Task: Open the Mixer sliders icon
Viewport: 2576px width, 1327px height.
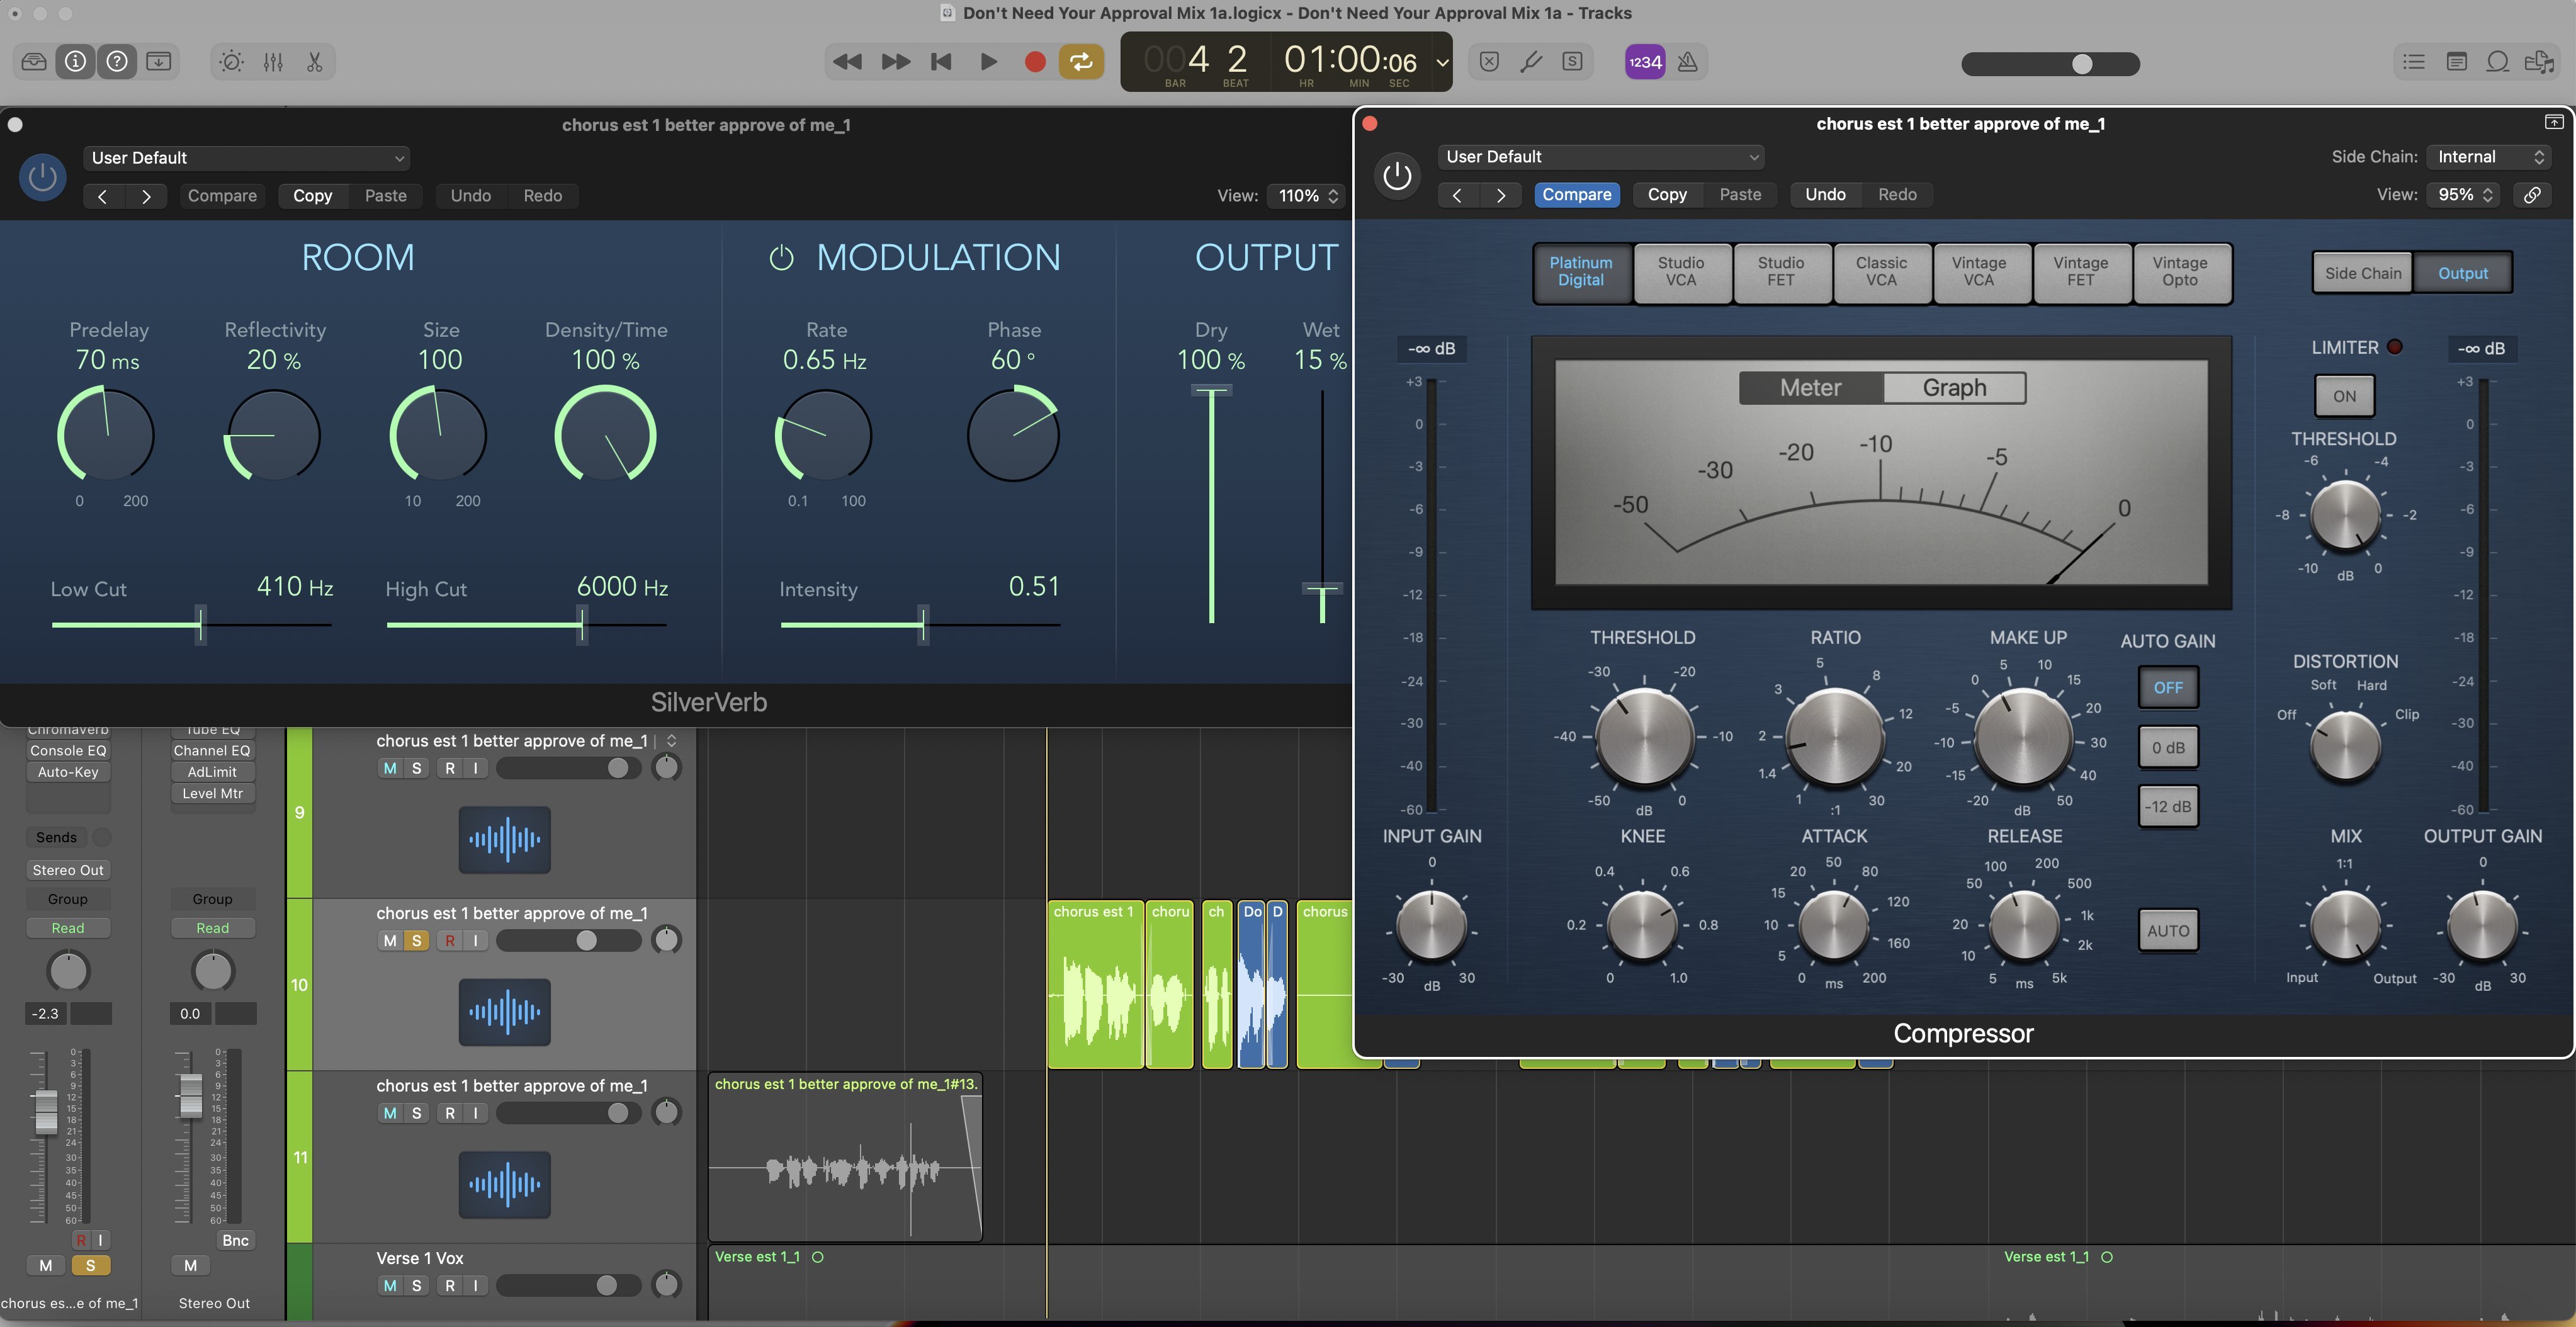Action: pyautogui.click(x=273, y=62)
